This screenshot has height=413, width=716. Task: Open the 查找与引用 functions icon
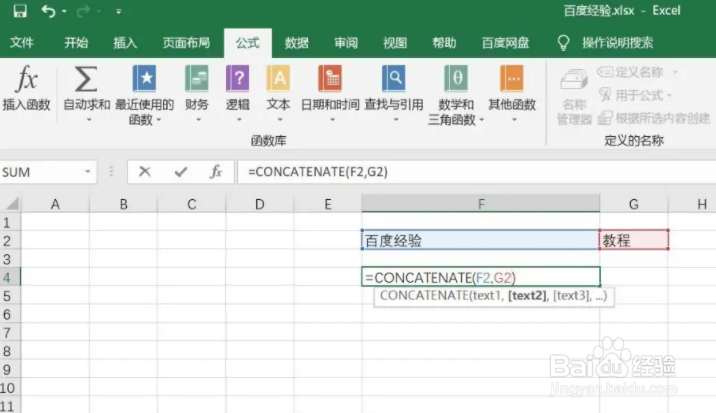coord(394,79)
